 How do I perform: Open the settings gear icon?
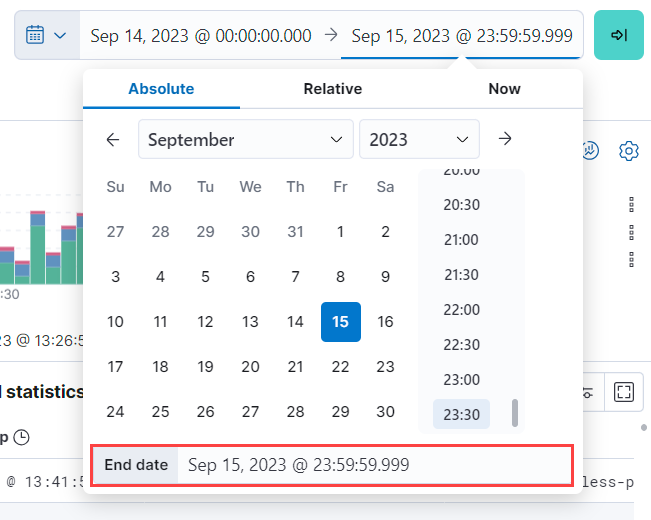629,151
